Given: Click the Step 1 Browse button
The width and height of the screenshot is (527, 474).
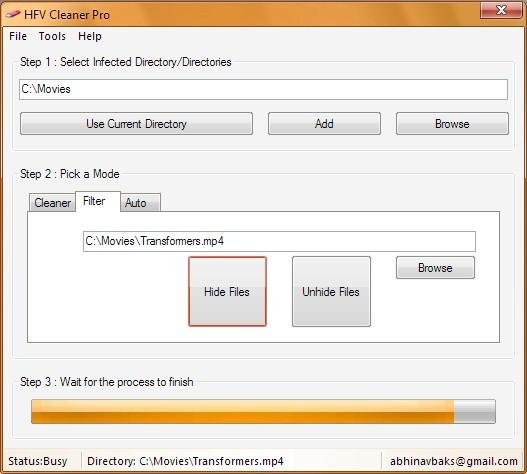Looking at the screenshot, I should point(452,124).
